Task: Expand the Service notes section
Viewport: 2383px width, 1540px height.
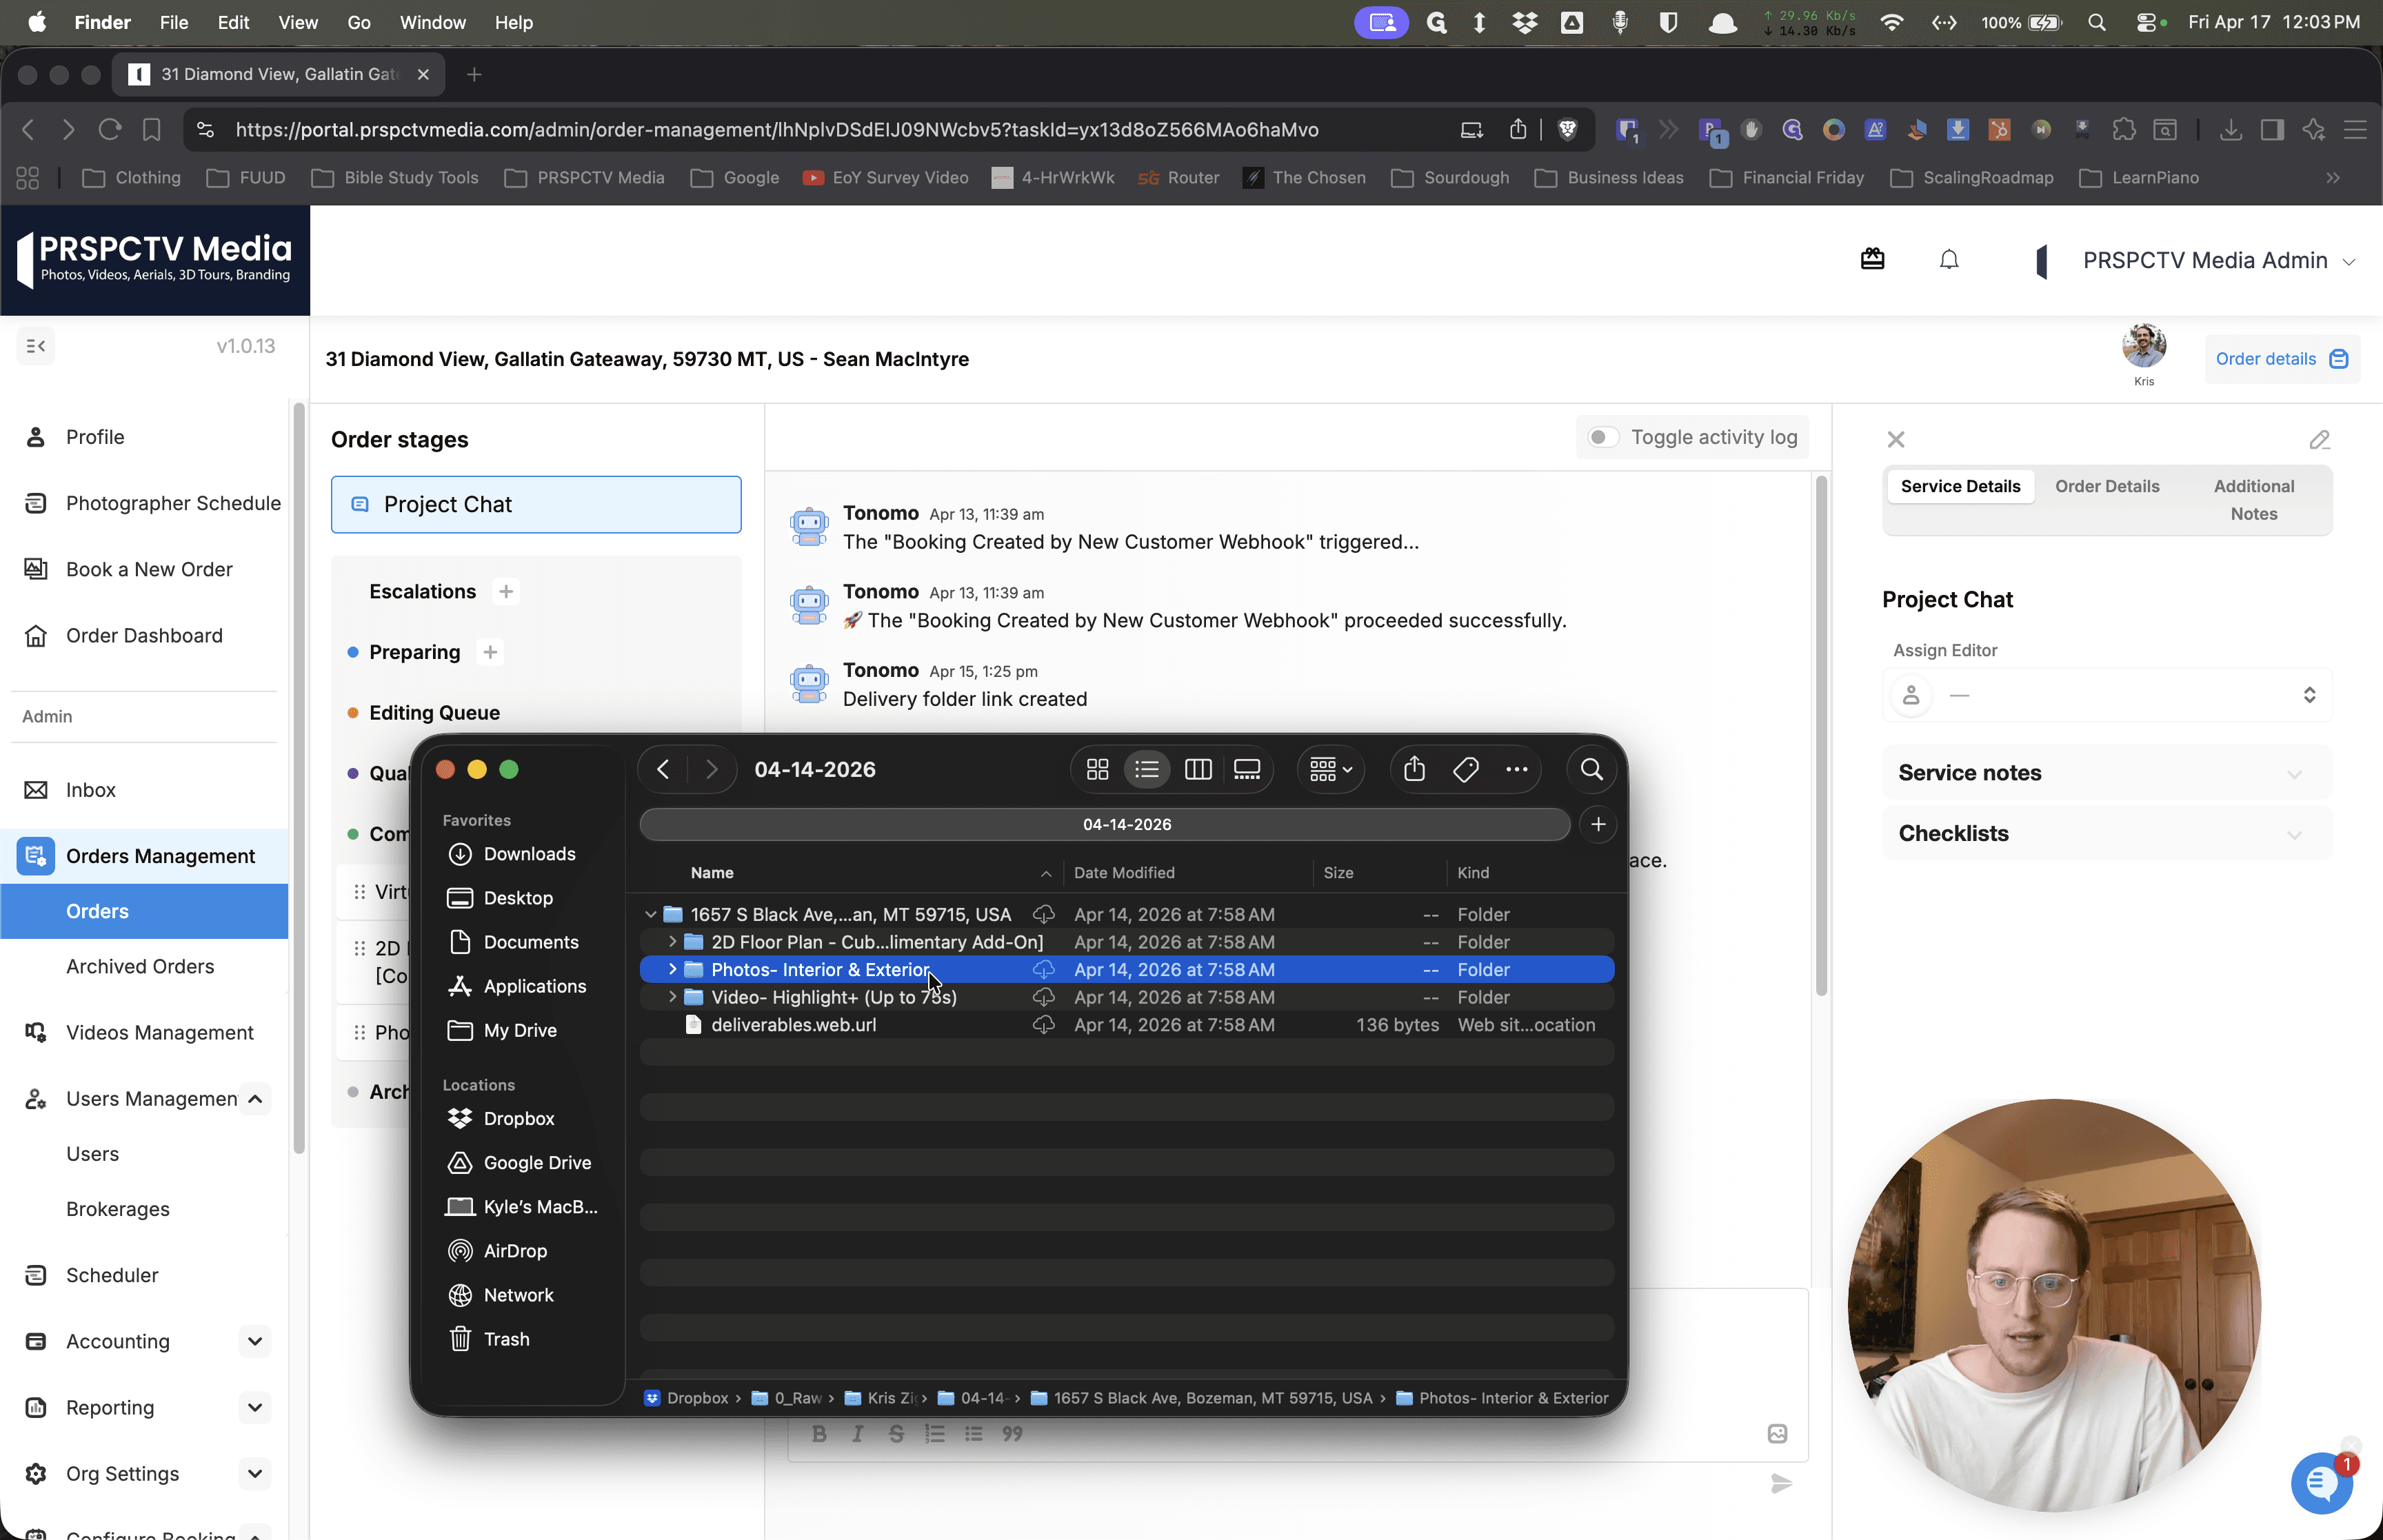Action: 2106,772
